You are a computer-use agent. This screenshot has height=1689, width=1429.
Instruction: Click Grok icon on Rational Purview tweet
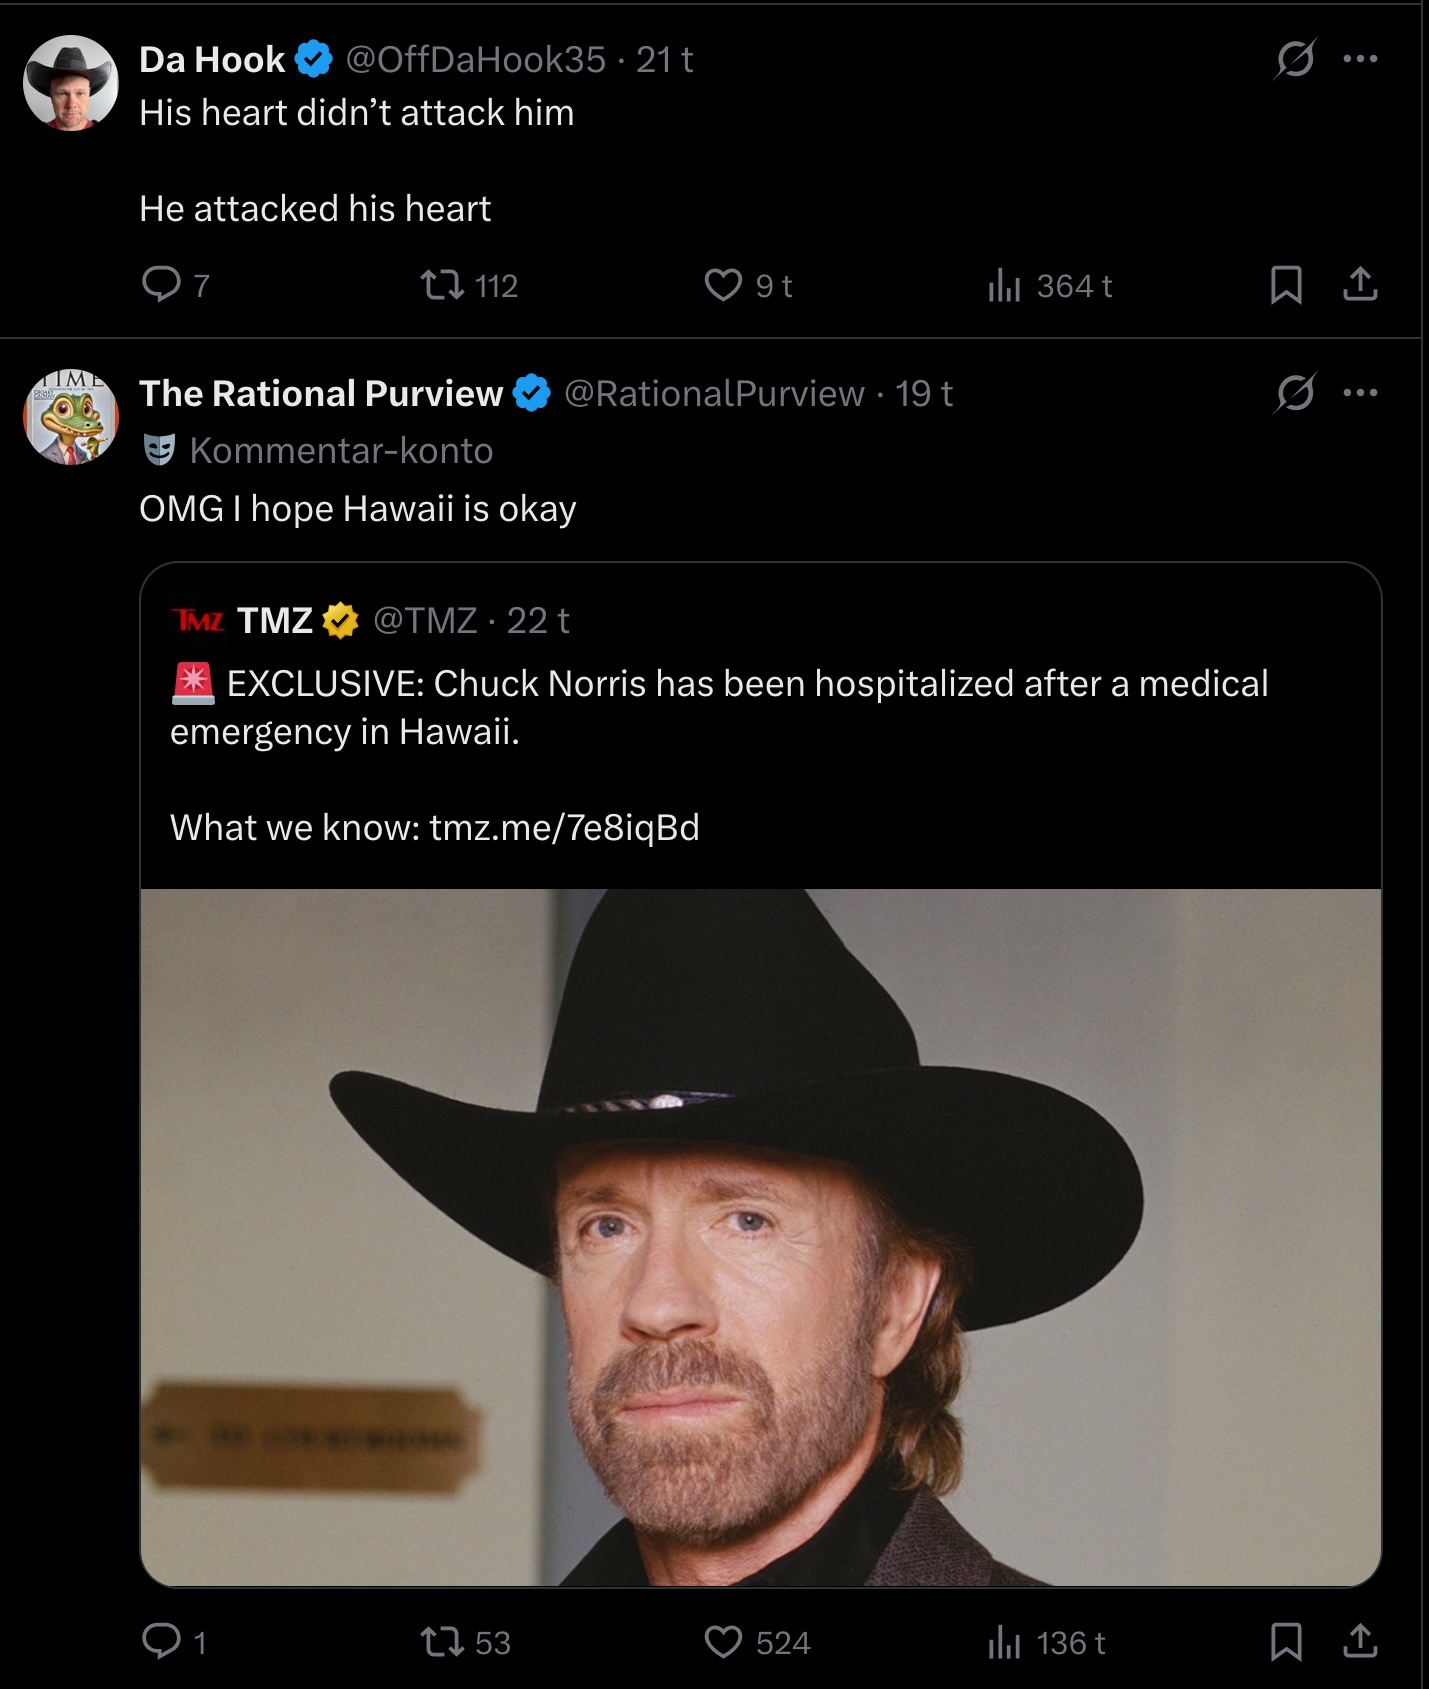(x=1294, y=393)
